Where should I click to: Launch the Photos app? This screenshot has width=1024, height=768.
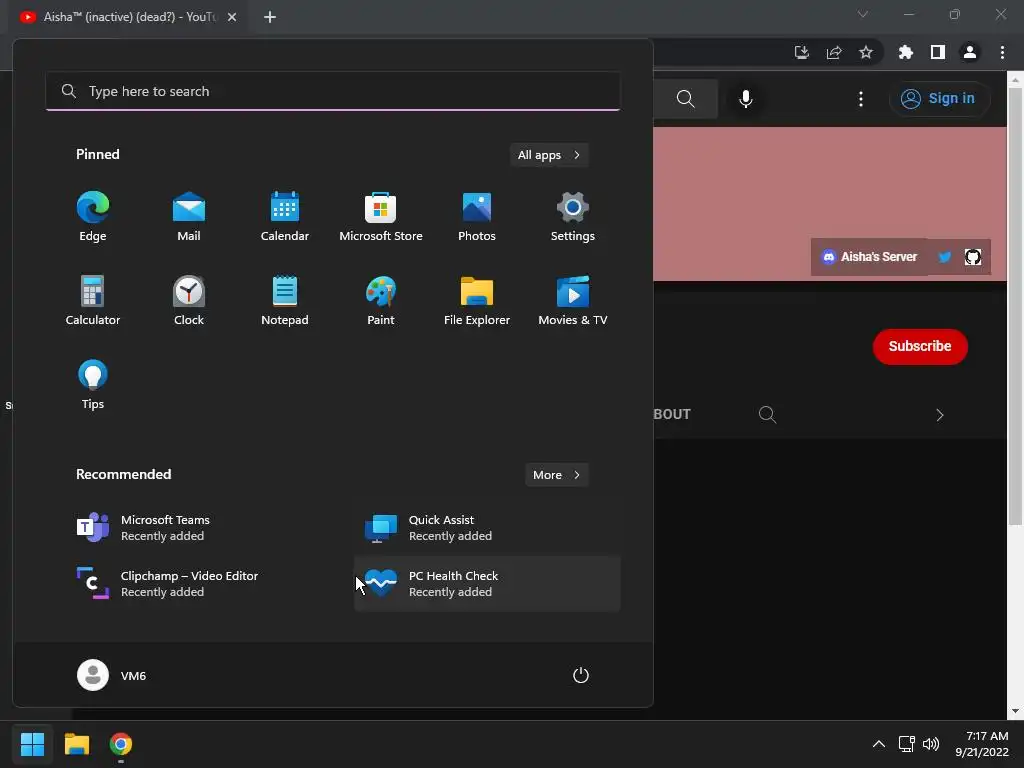point(477,217)
